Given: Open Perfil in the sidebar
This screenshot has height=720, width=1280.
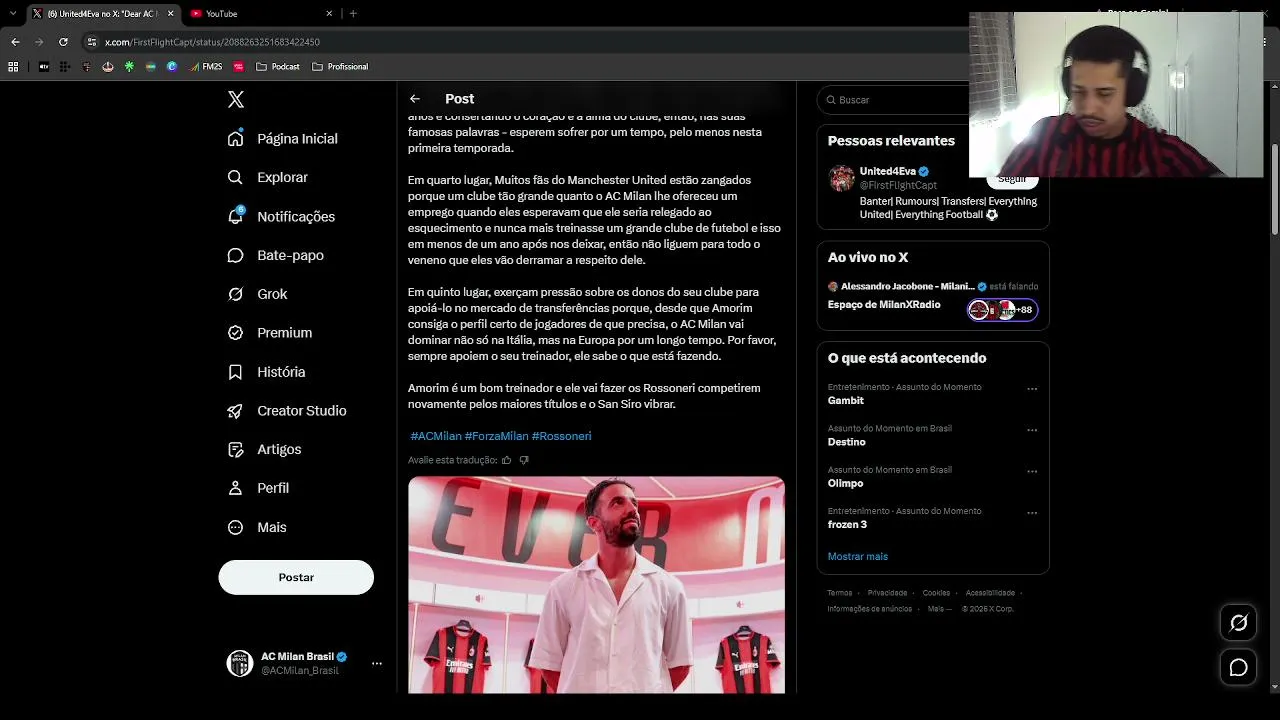Looking at the screenshot, I should [259, 488].
